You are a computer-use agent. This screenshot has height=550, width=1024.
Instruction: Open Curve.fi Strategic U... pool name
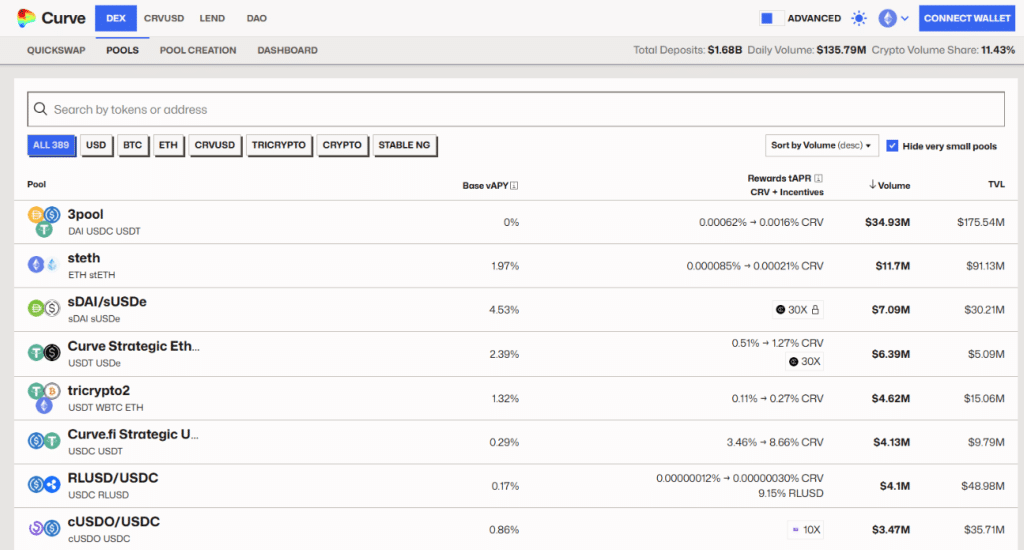[x=133, y=434]
